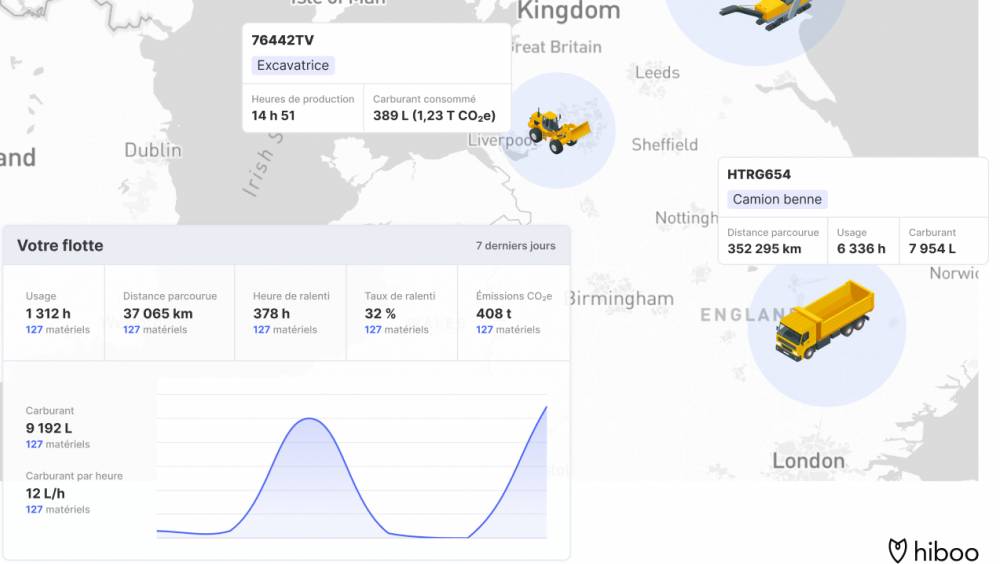Select the yellow dump truck map marker
The height and width of the screenshot is (564, 1000).
(x=825, y=320)
